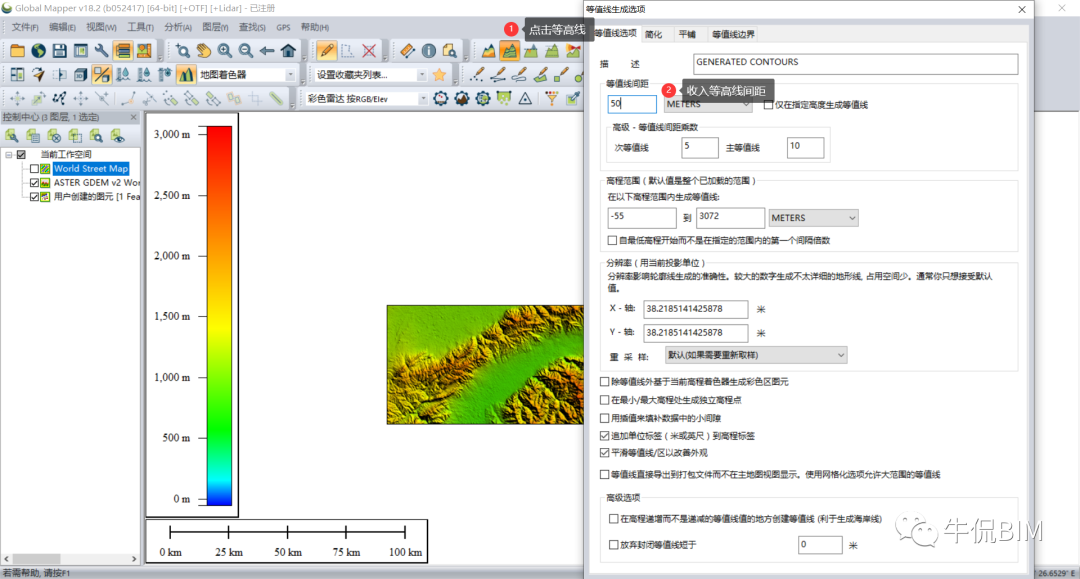
Task: Uncheck the 用户创建的图元 layer checkbox
Action: click(34, 197)
